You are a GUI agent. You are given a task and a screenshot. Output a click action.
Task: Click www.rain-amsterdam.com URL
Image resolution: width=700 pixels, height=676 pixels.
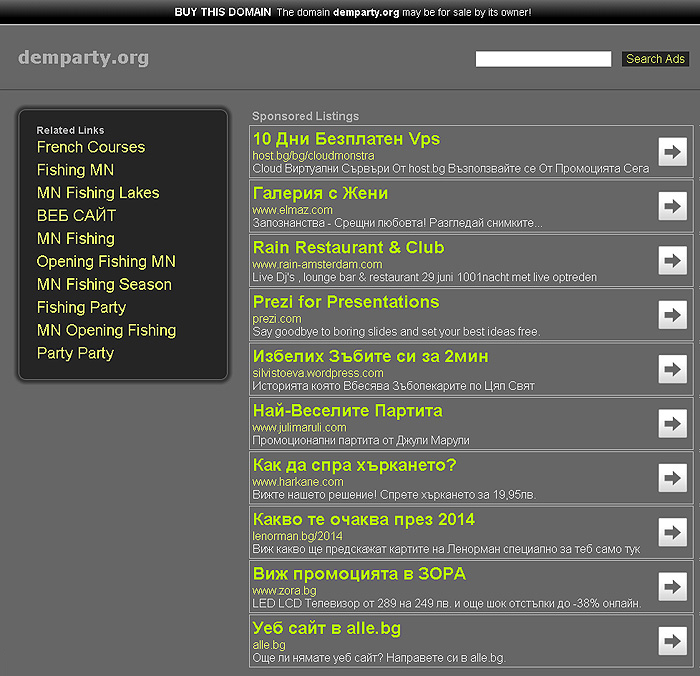[x=317, y=264]
